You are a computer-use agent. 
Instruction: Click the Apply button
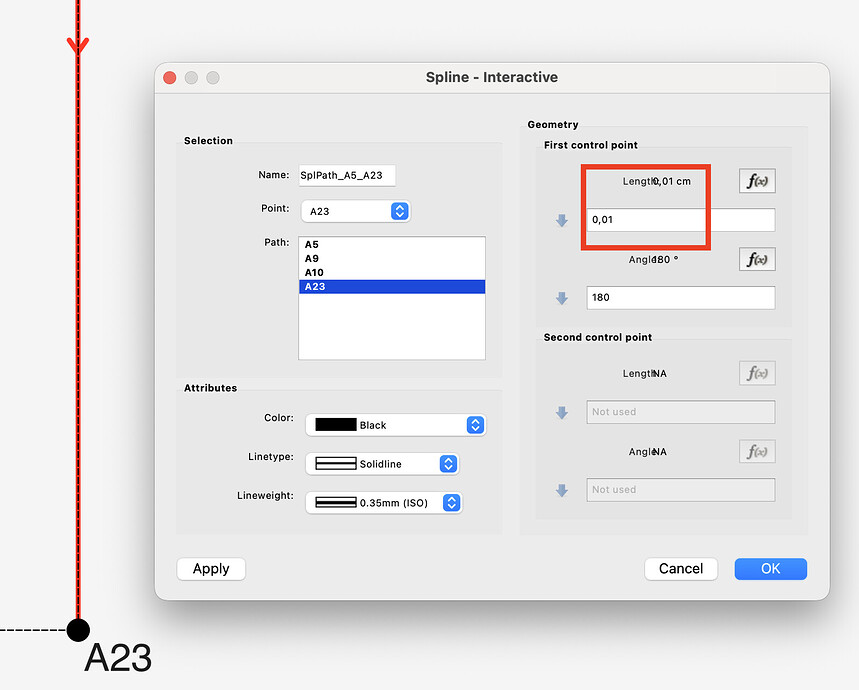(211, 569)
